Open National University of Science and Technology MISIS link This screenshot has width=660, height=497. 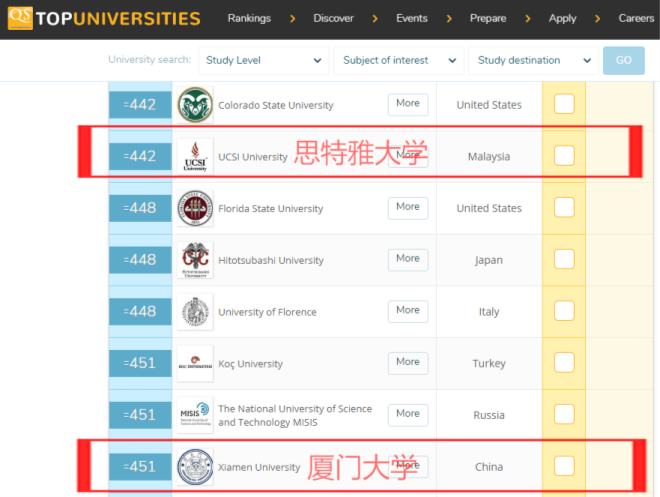point(295,415)
